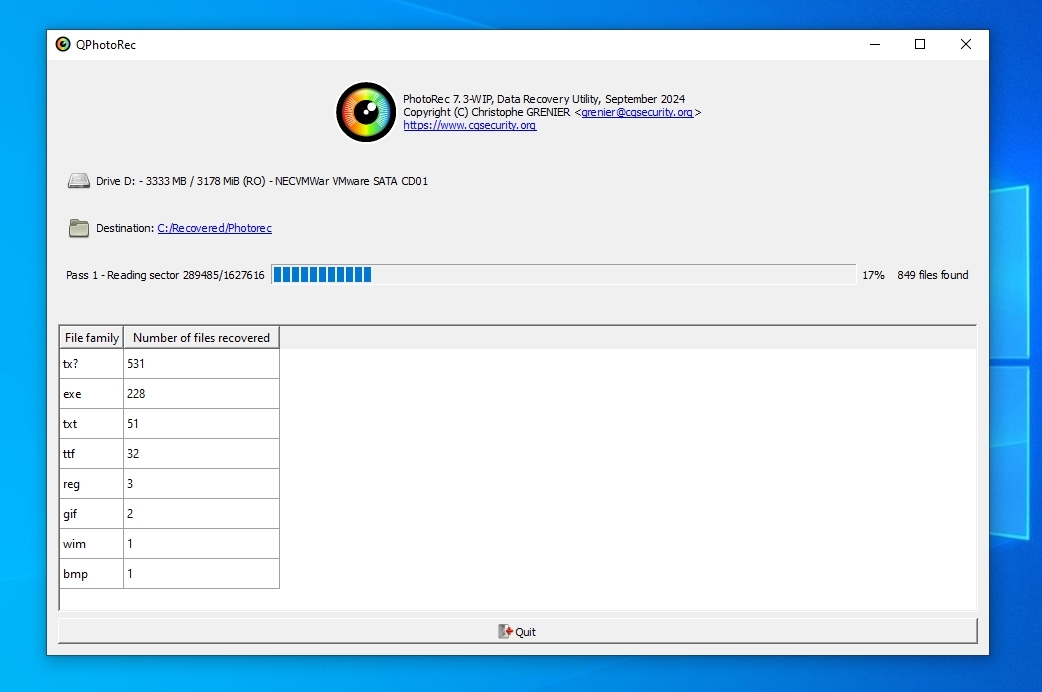The height and width of the screenshot is (692, 1042).
Task: Select the bmp file family cell
Action: click(92, 574)
